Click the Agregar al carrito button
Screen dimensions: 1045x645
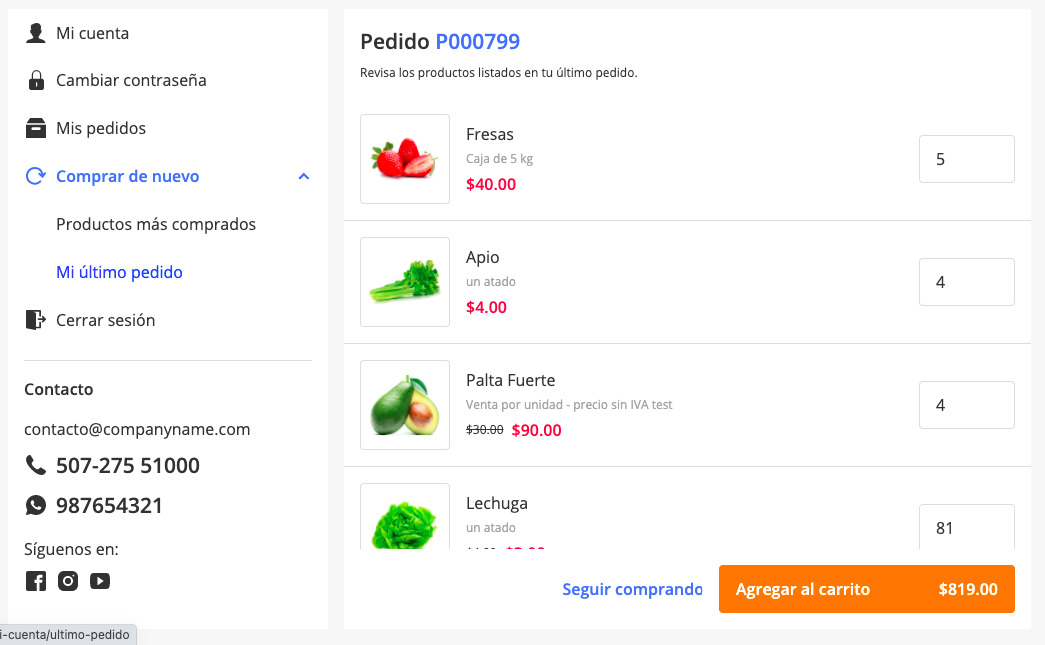click(x=866, y=589)
